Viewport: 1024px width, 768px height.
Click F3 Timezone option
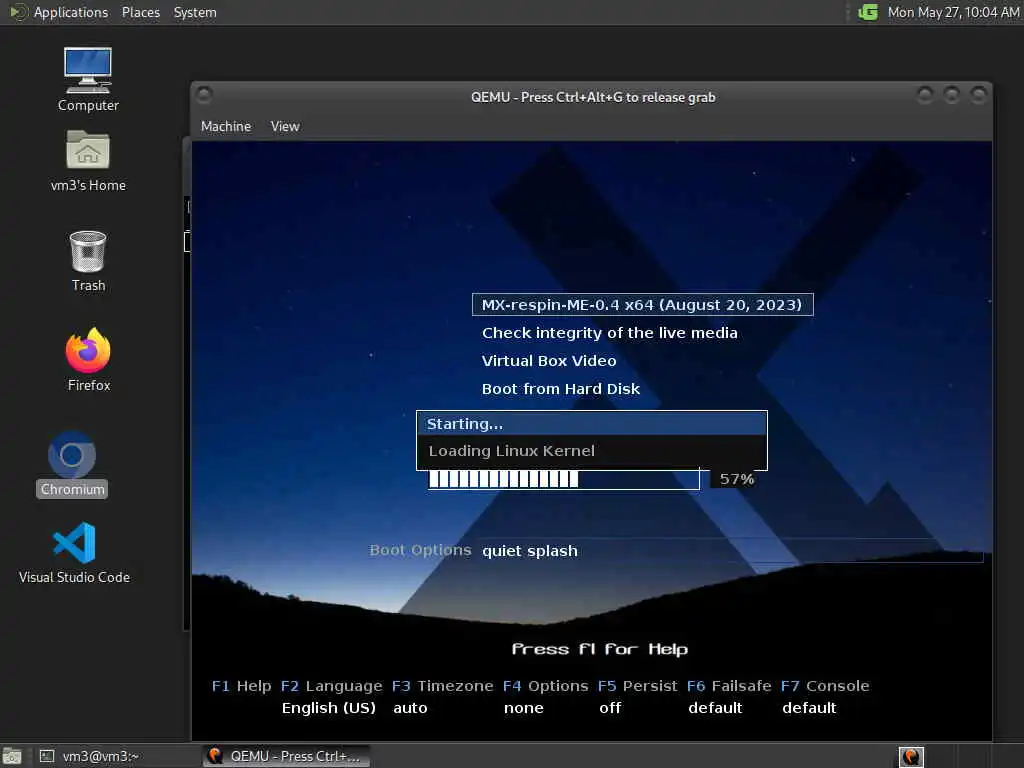pyautogui.click(x=442, y=686)
